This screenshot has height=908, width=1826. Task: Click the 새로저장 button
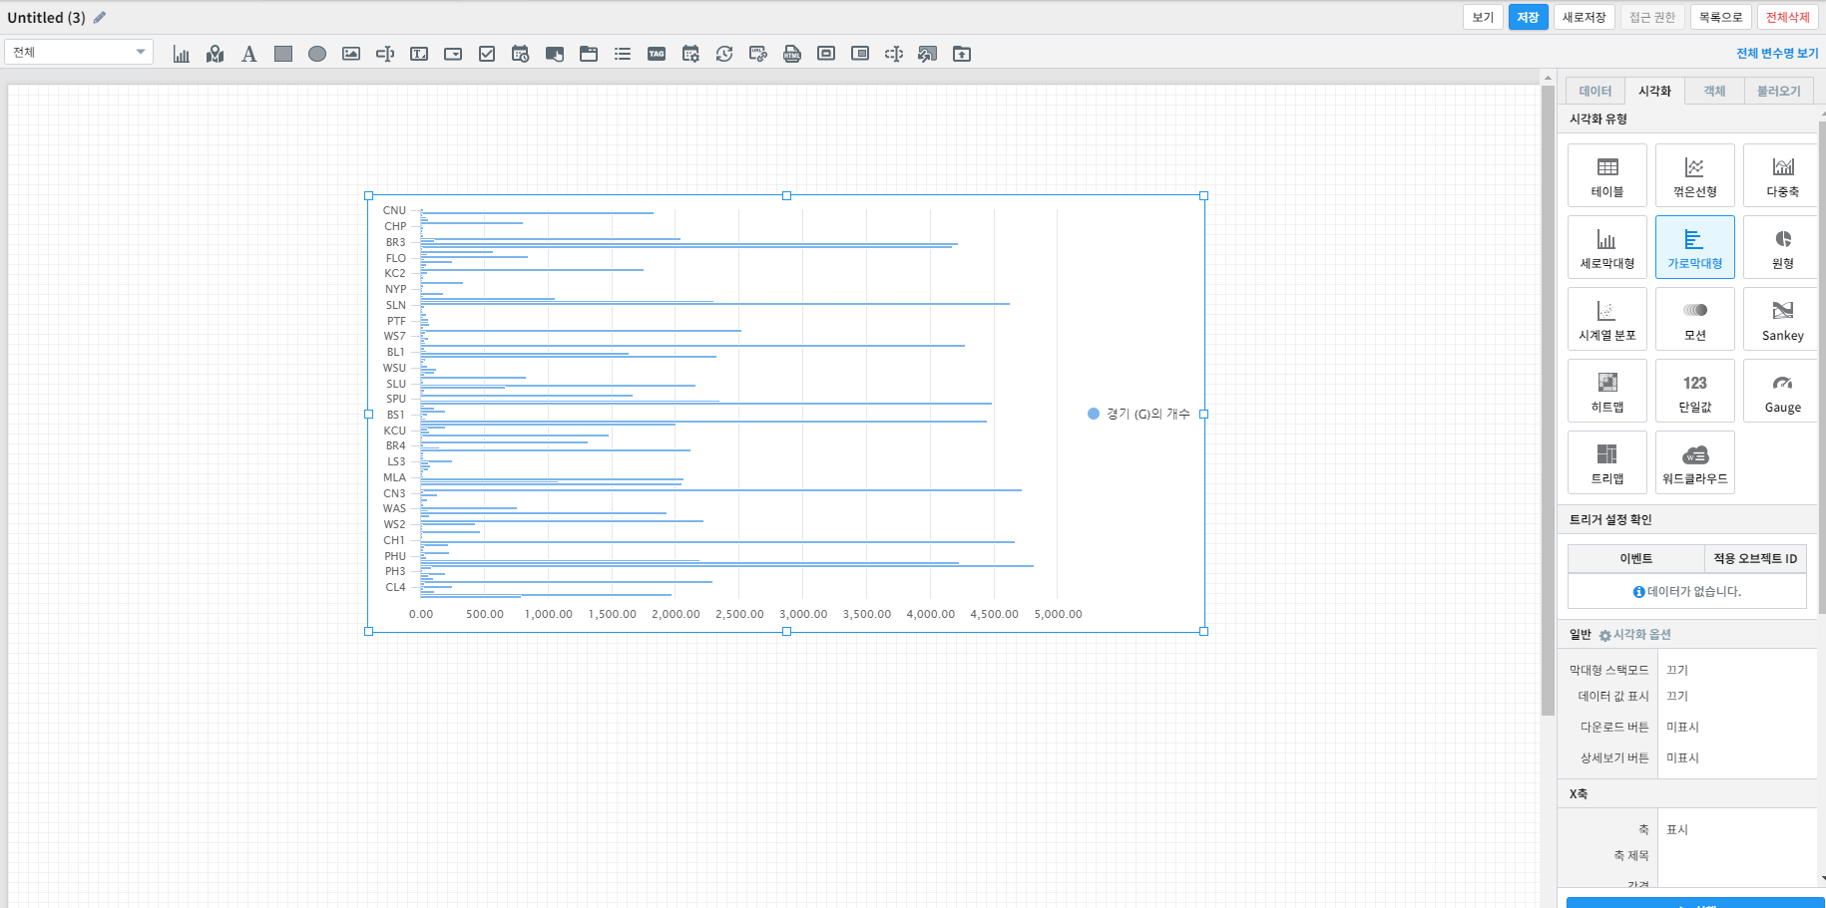click(1584, 17)
